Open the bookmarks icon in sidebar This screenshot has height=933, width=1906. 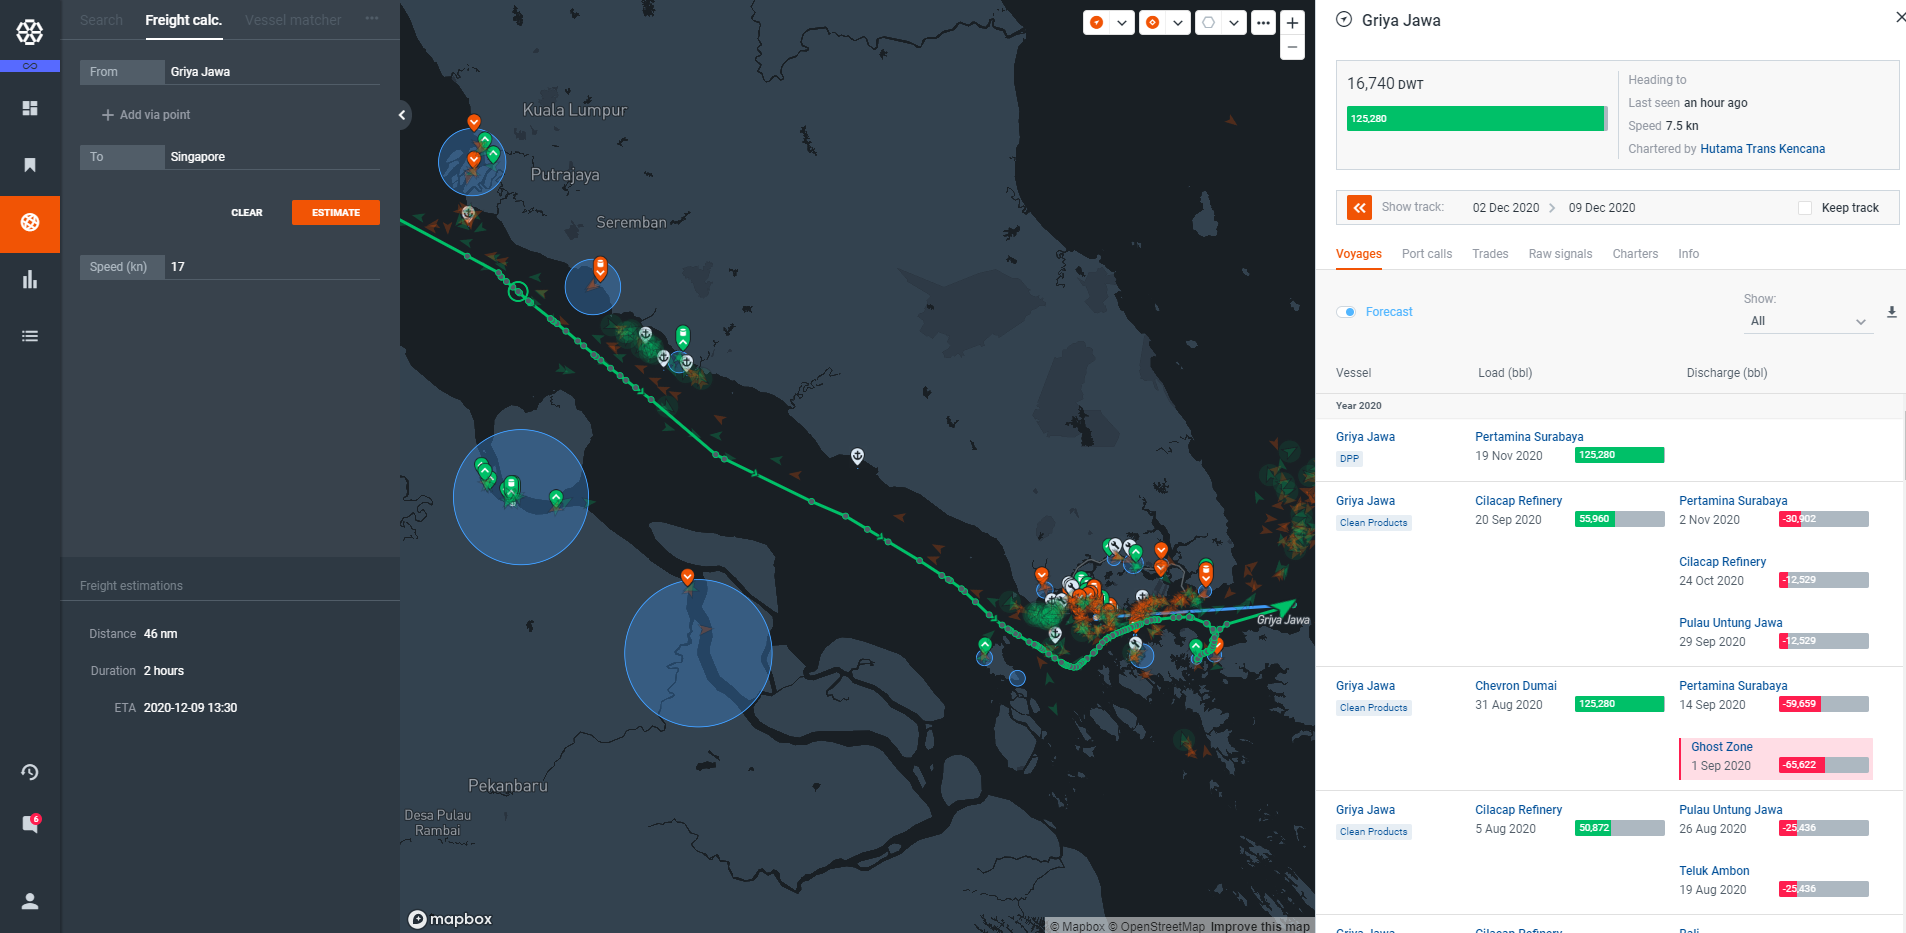click(30, 165)
